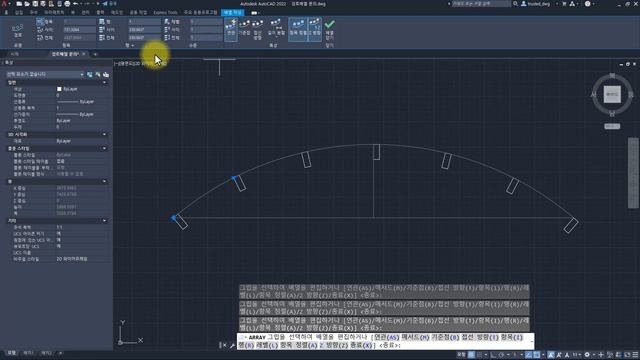Choose the 접선 방향(T) option in the command line
Screen dimensions: 640x360
coord(480,338)
